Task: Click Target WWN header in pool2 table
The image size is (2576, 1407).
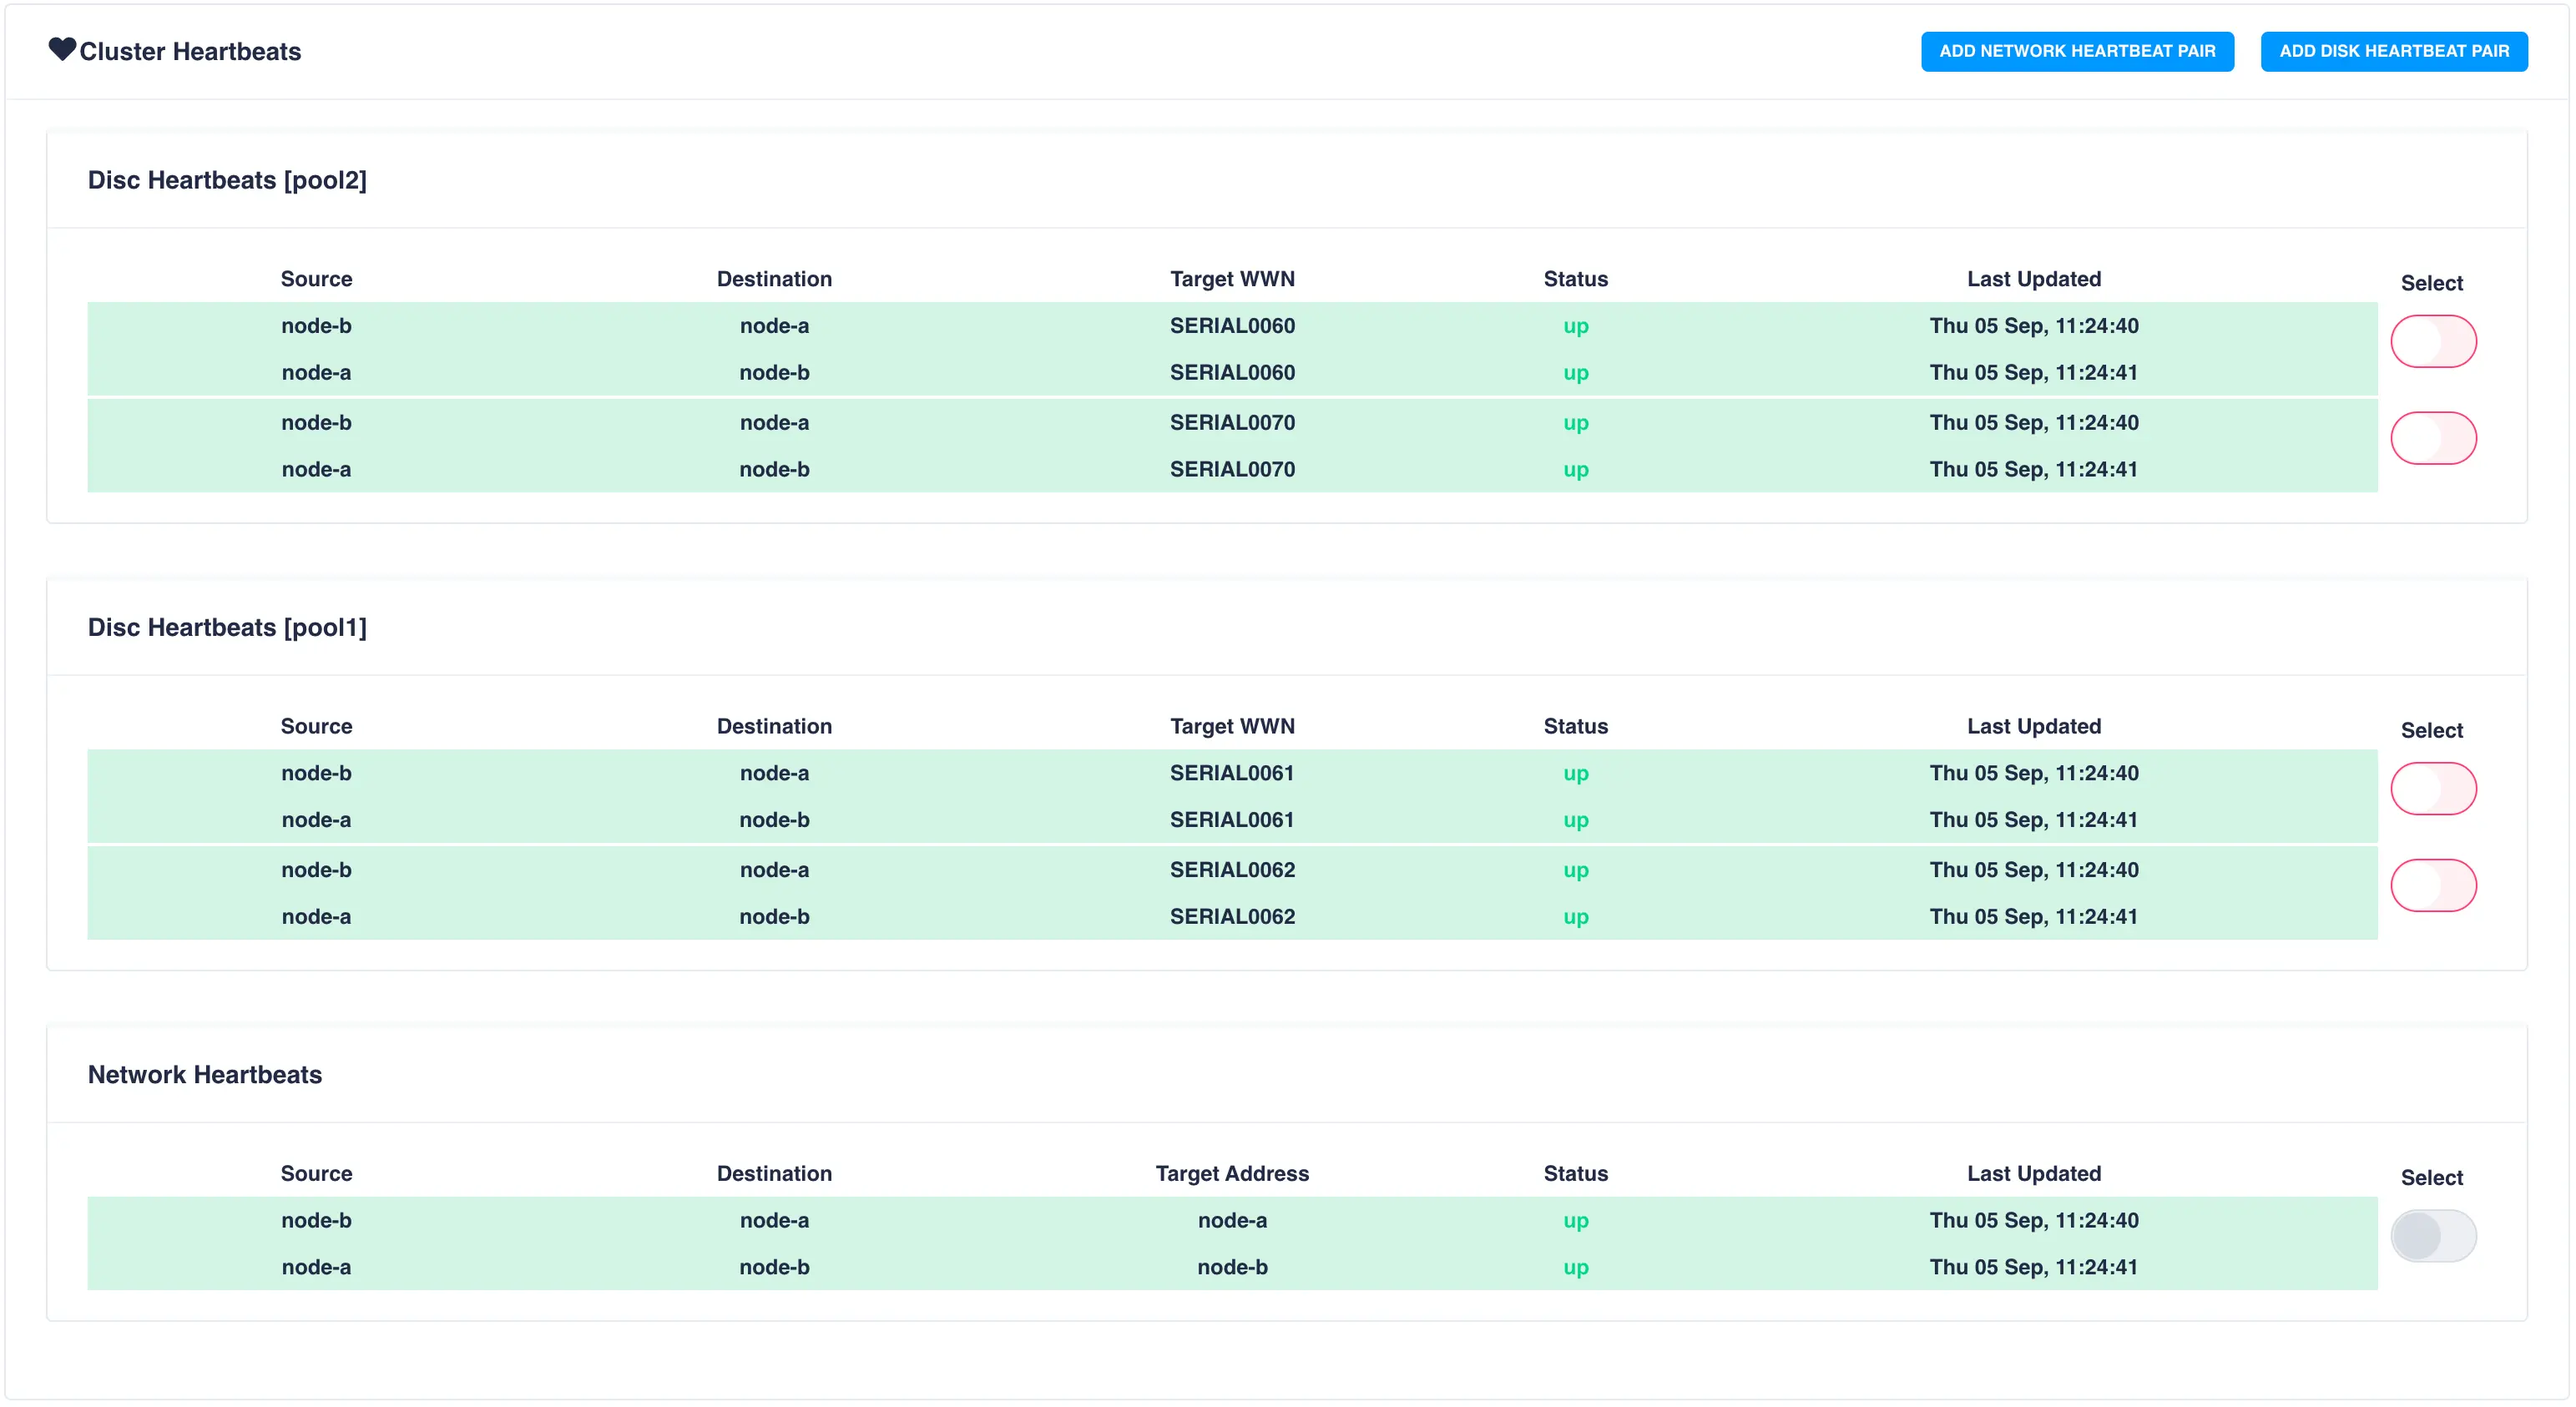Action: coord(1232,279)
